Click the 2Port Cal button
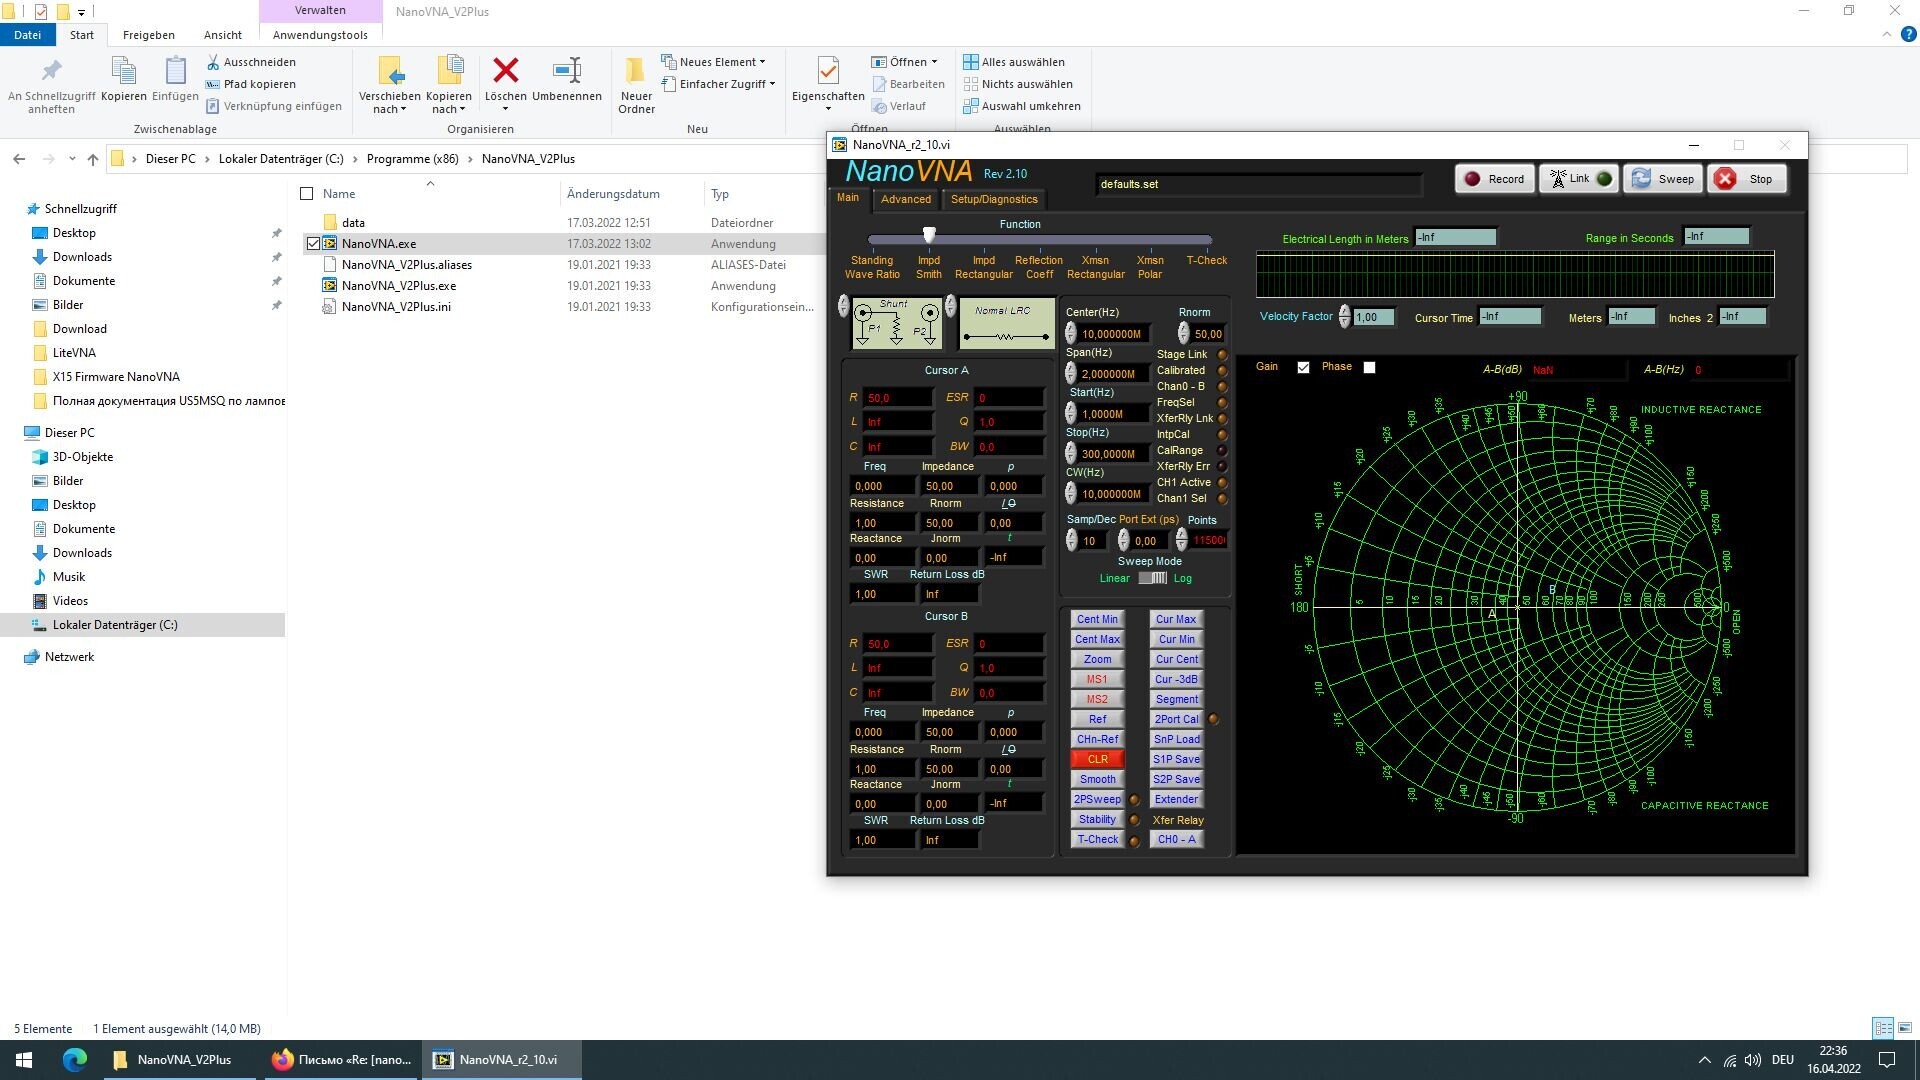This screenshot has width=1920, height=1080. pyautogui.click(x=1176, y=719)
